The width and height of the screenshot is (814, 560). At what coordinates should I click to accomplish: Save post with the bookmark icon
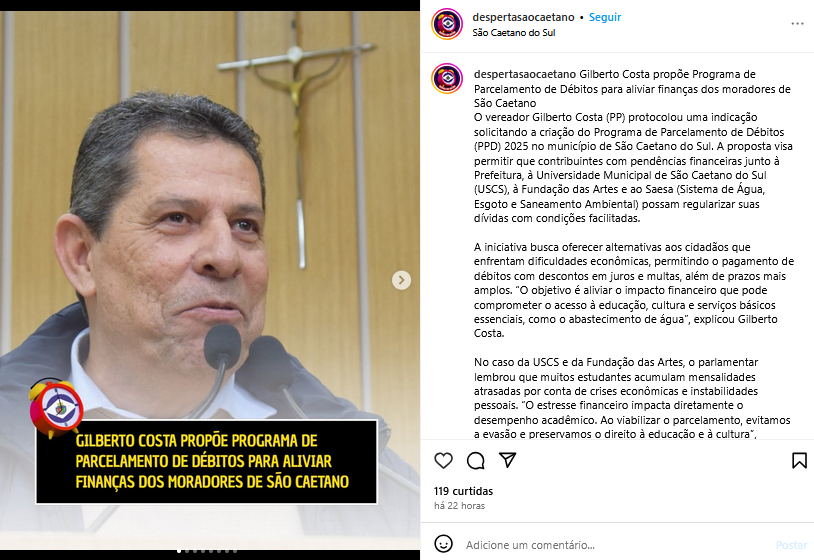tap(799, 460)
